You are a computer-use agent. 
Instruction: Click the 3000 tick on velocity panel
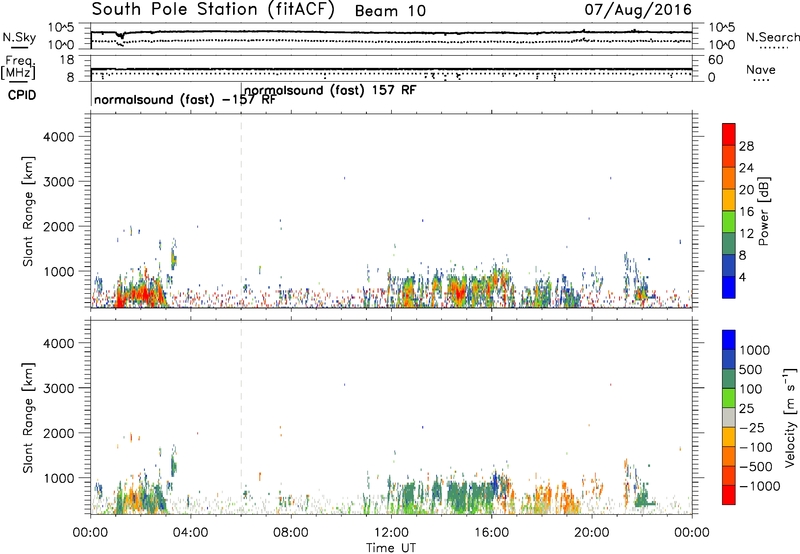[58, 388]
